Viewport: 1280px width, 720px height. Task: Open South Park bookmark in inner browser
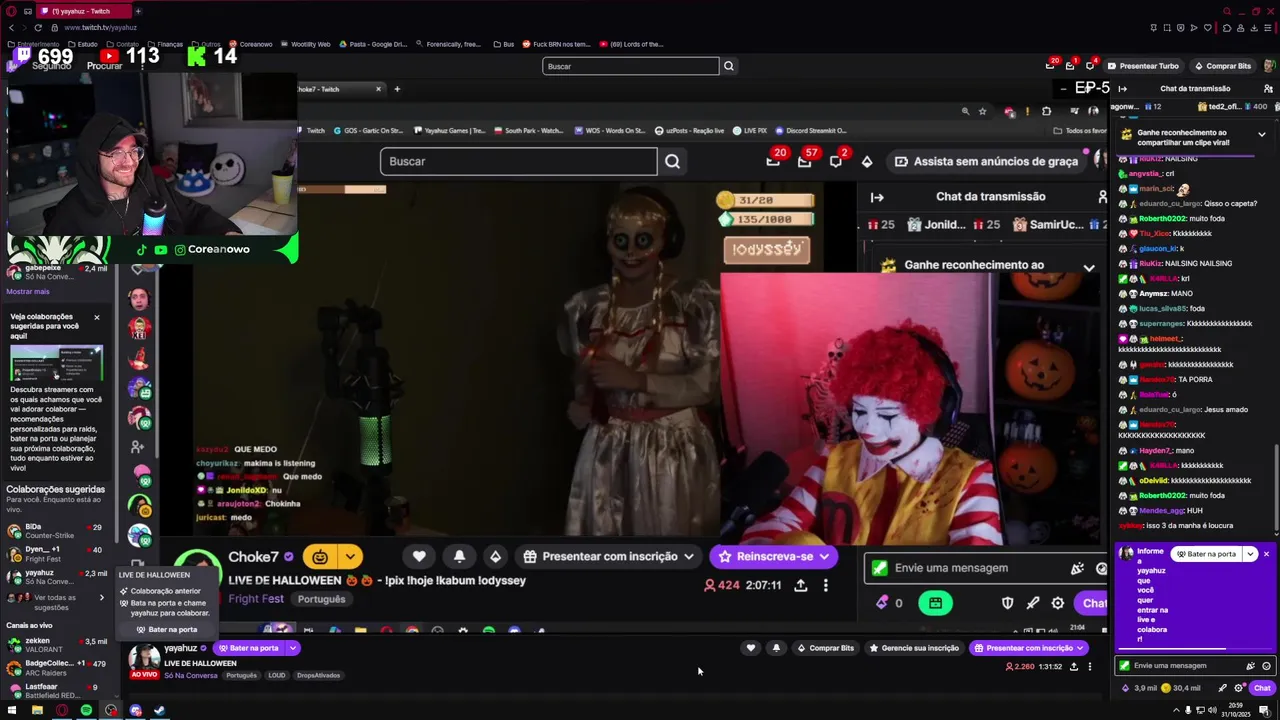click(x=527, y=130)
